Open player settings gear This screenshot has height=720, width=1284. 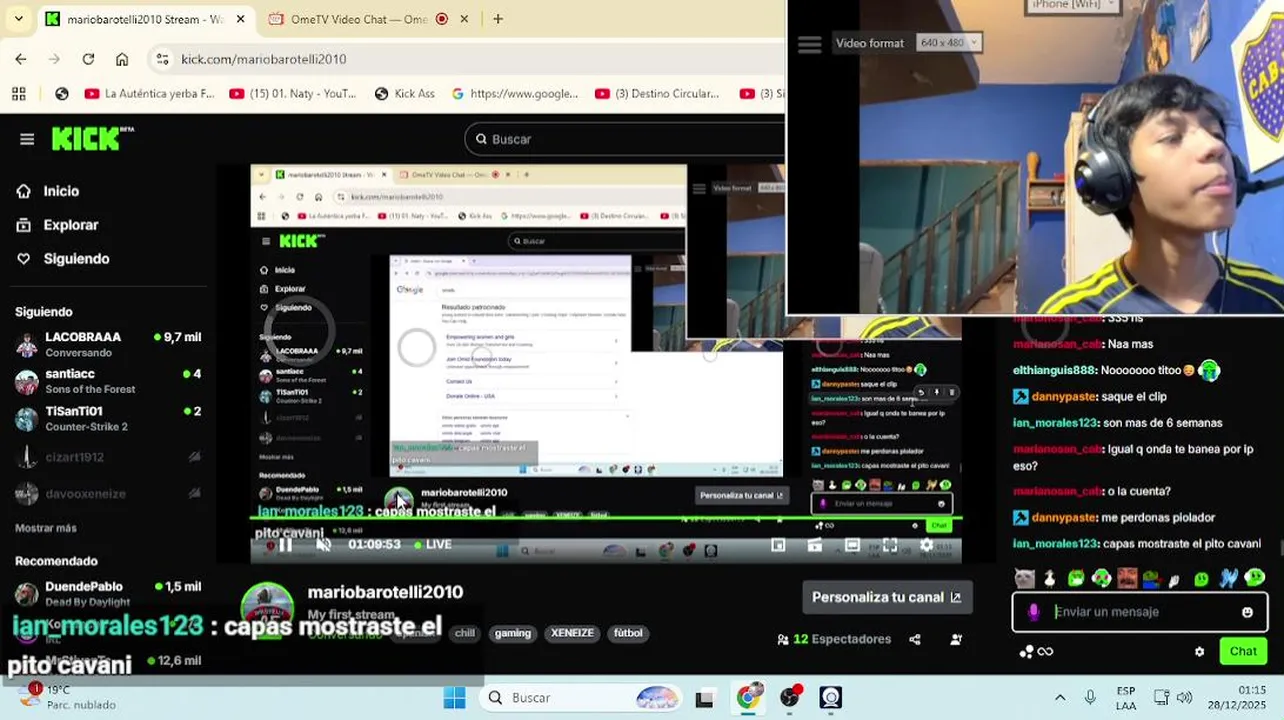(x=927, y=545)
